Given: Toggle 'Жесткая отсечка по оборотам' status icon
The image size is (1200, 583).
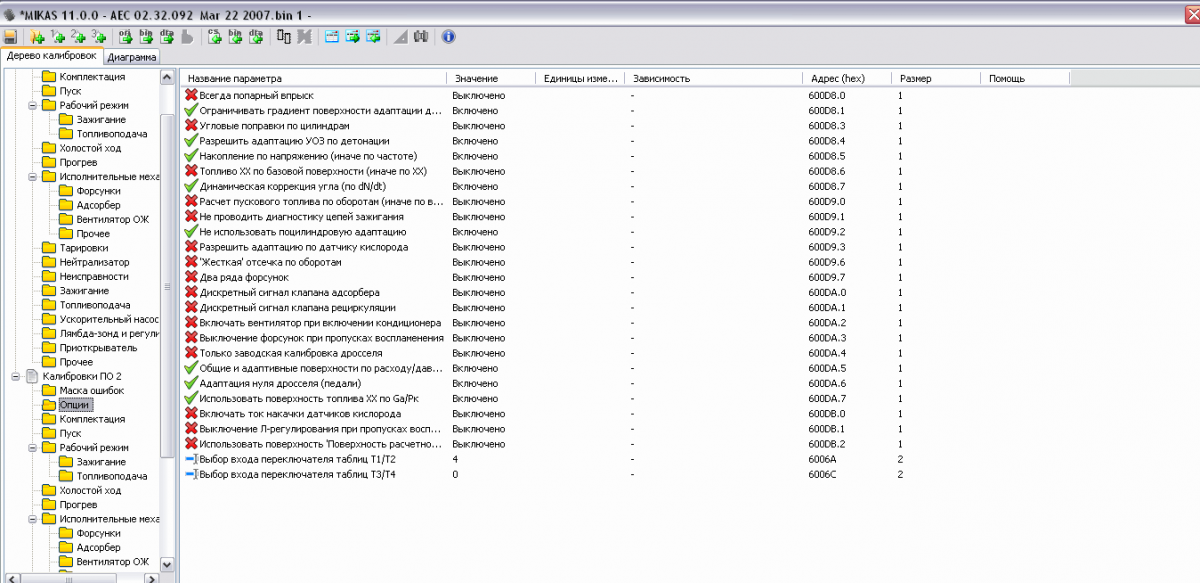Looking at the screenshot, I should tap(191, 262).
